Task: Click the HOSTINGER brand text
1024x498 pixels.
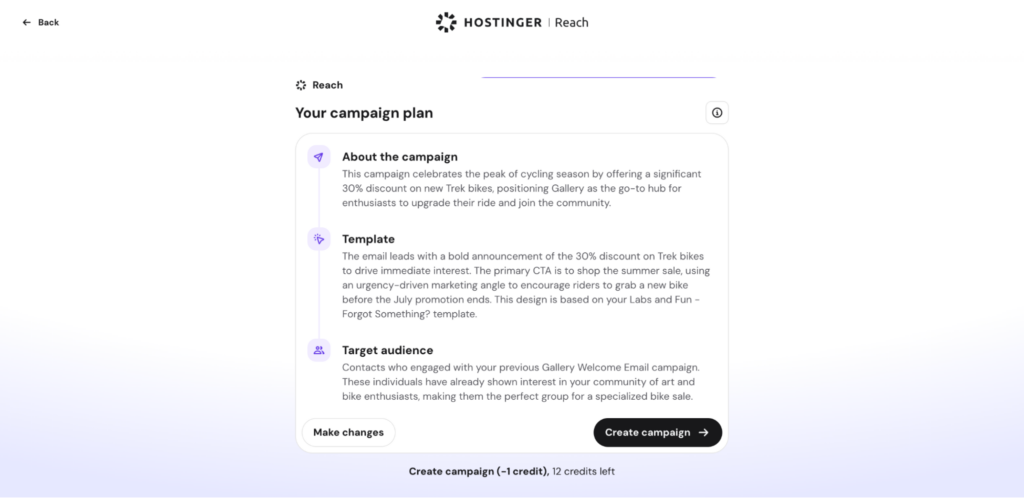Action: pyautogui.click(x=503, y=22)
